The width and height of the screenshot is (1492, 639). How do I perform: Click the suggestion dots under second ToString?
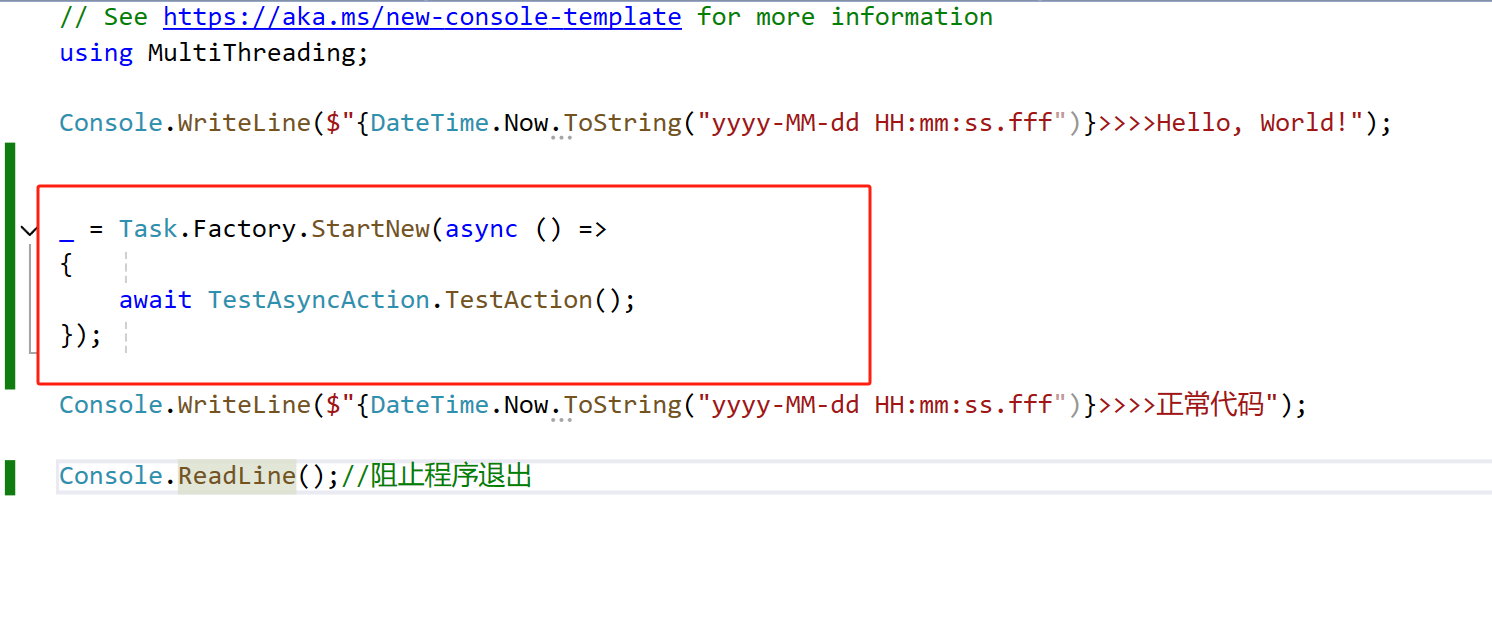tap(561, 420)
